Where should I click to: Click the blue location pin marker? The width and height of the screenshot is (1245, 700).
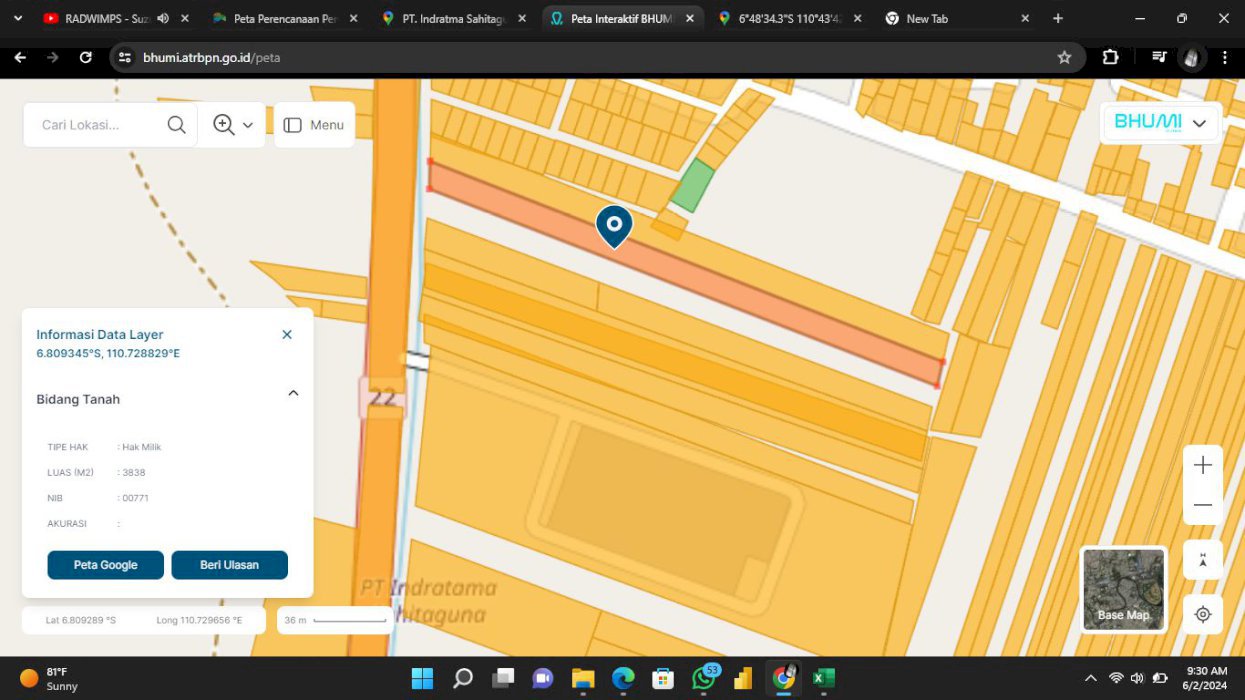click(x=614, y=224)
